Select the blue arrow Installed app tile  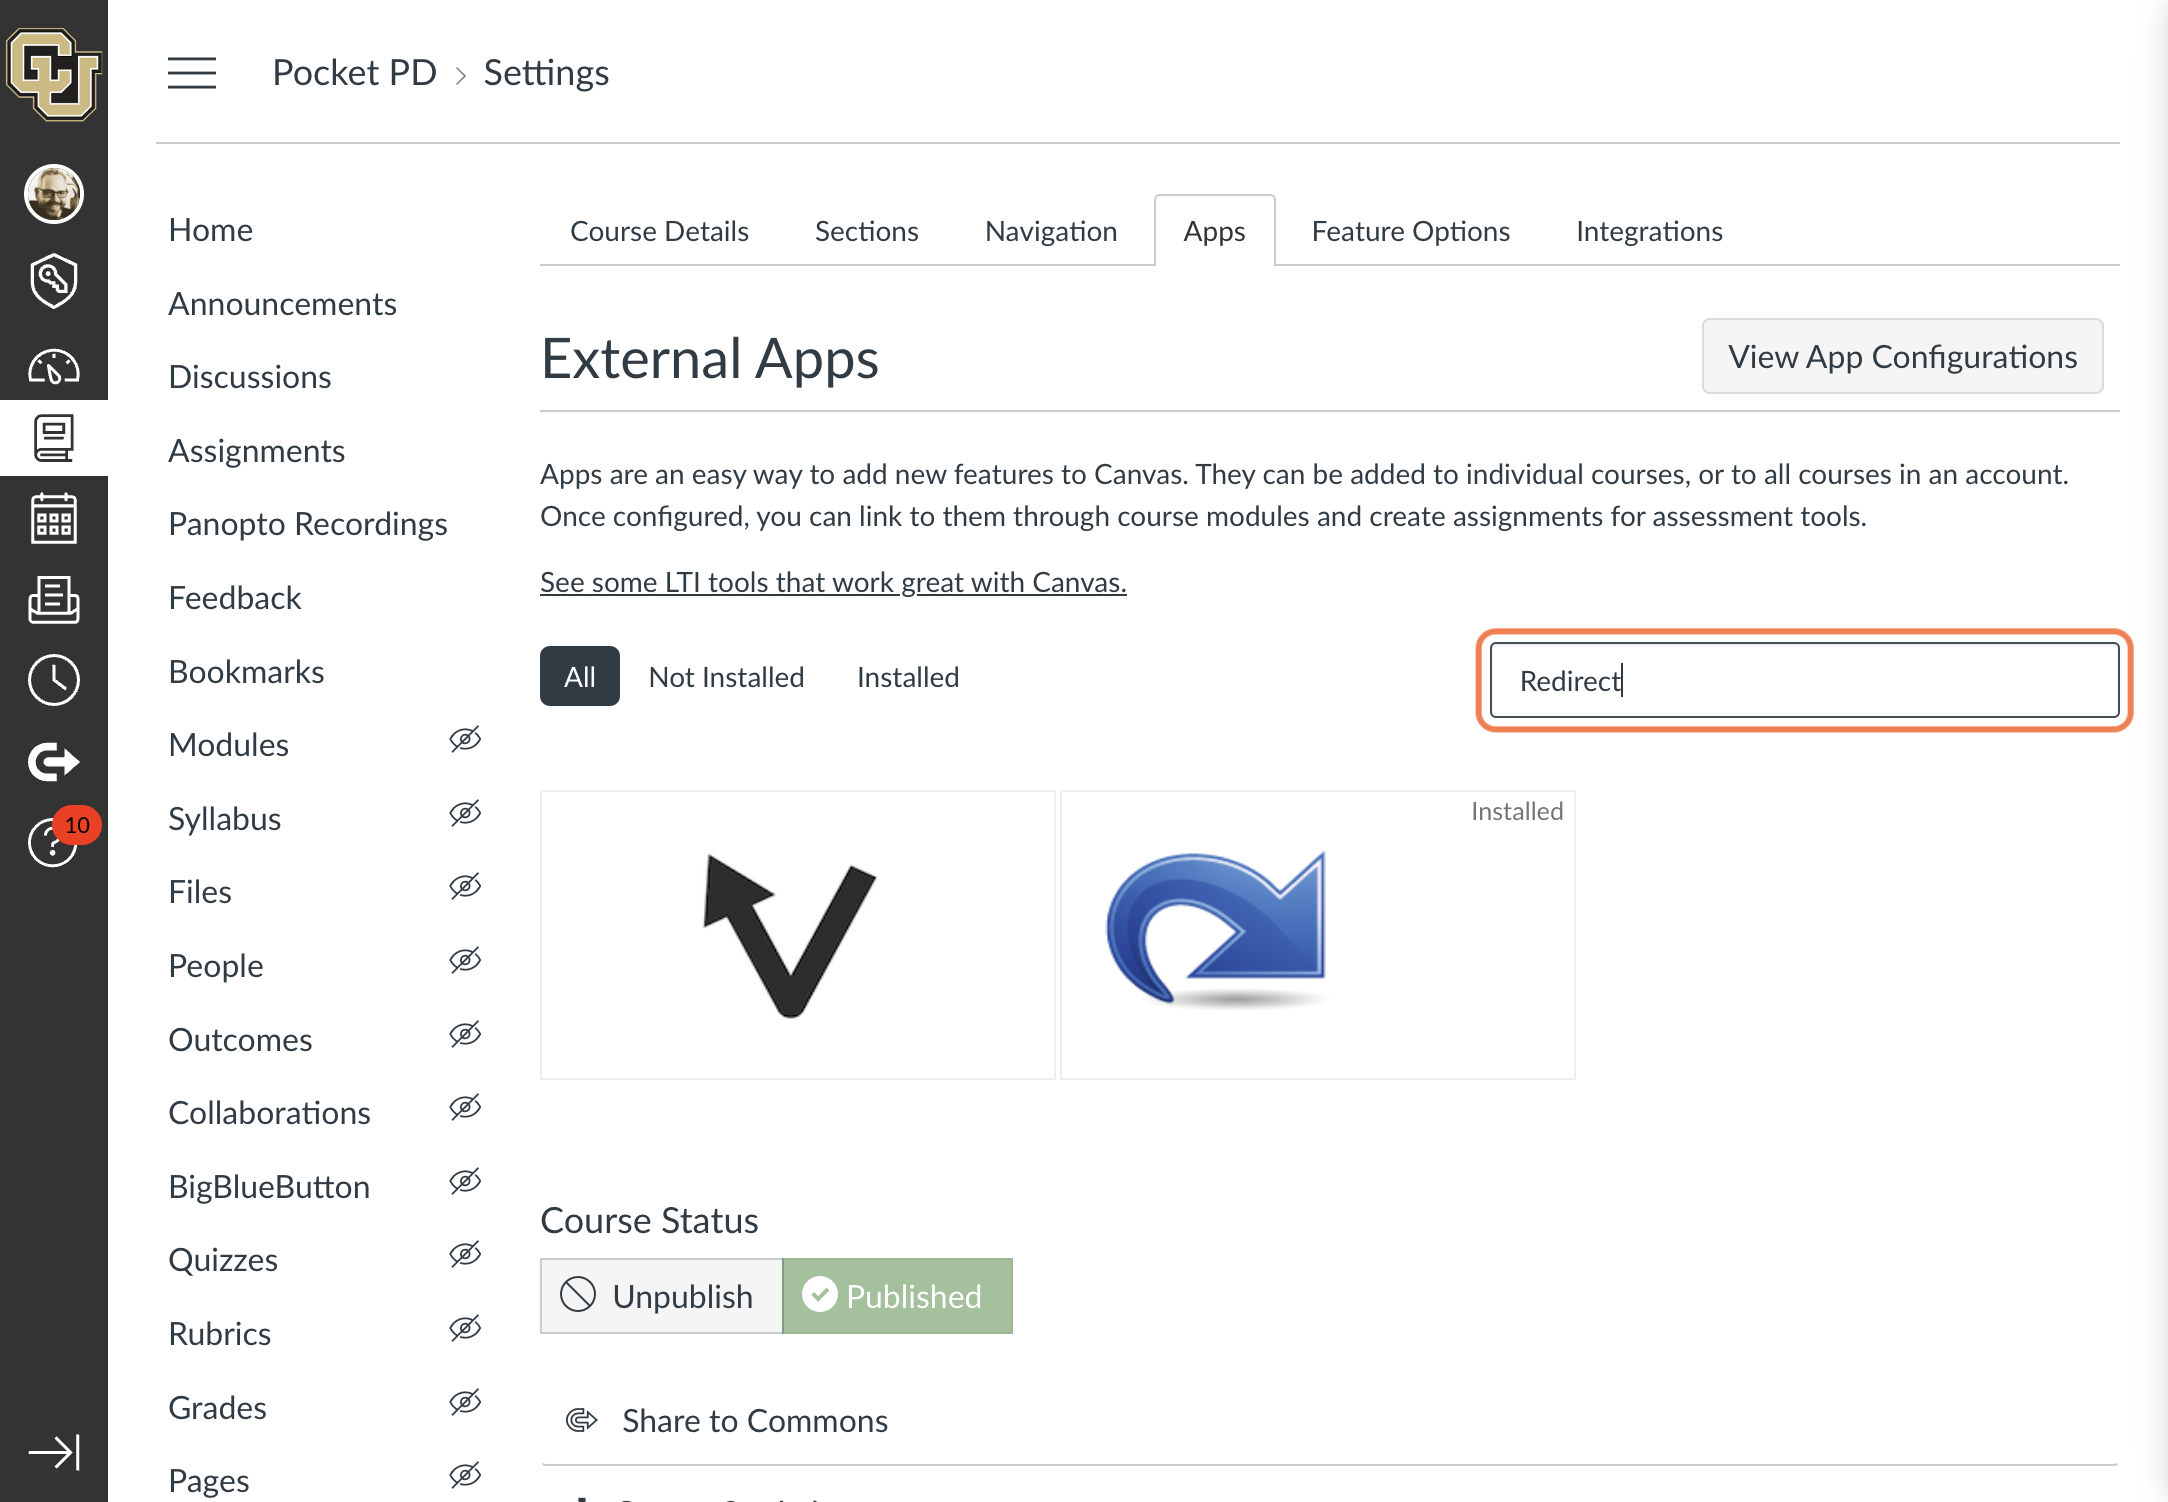click(1317, 935)
